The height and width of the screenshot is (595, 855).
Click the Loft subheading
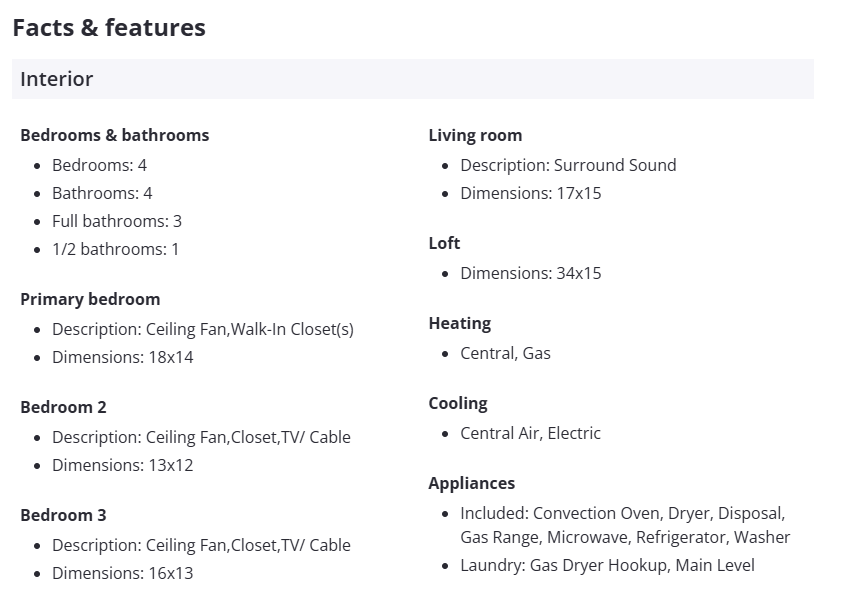[444, 243]
